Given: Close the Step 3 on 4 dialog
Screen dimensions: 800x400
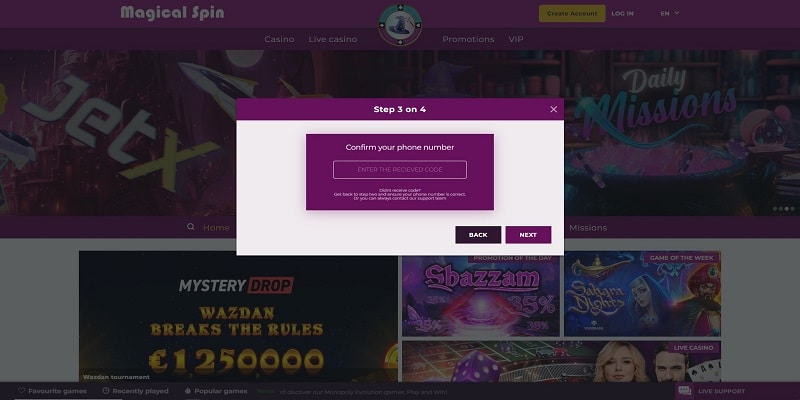Looking at the screenshot, I should 554,109.
